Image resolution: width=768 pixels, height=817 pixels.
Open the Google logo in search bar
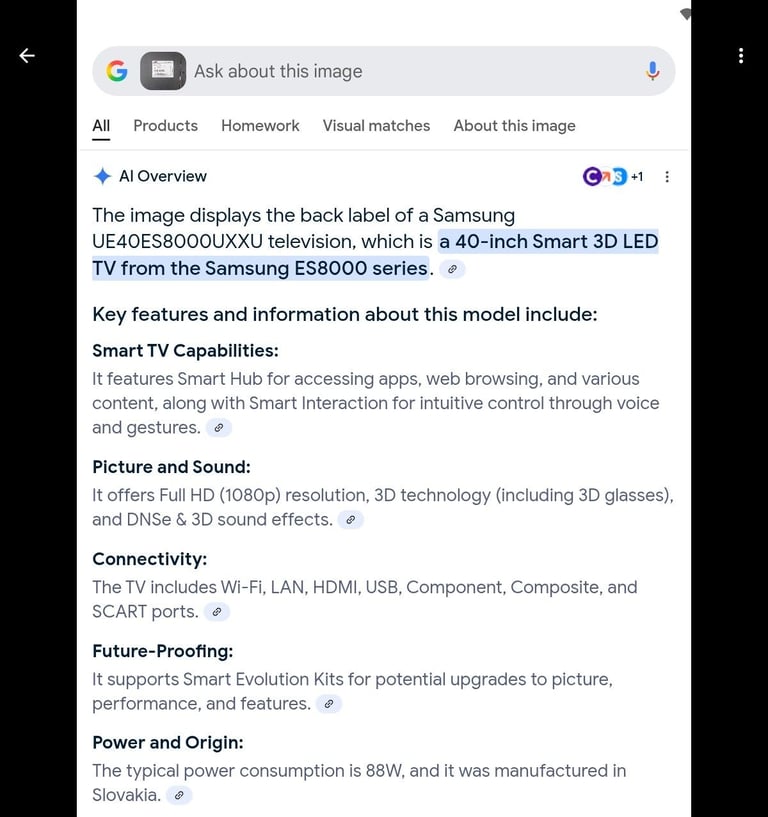[x=117, y=71]
